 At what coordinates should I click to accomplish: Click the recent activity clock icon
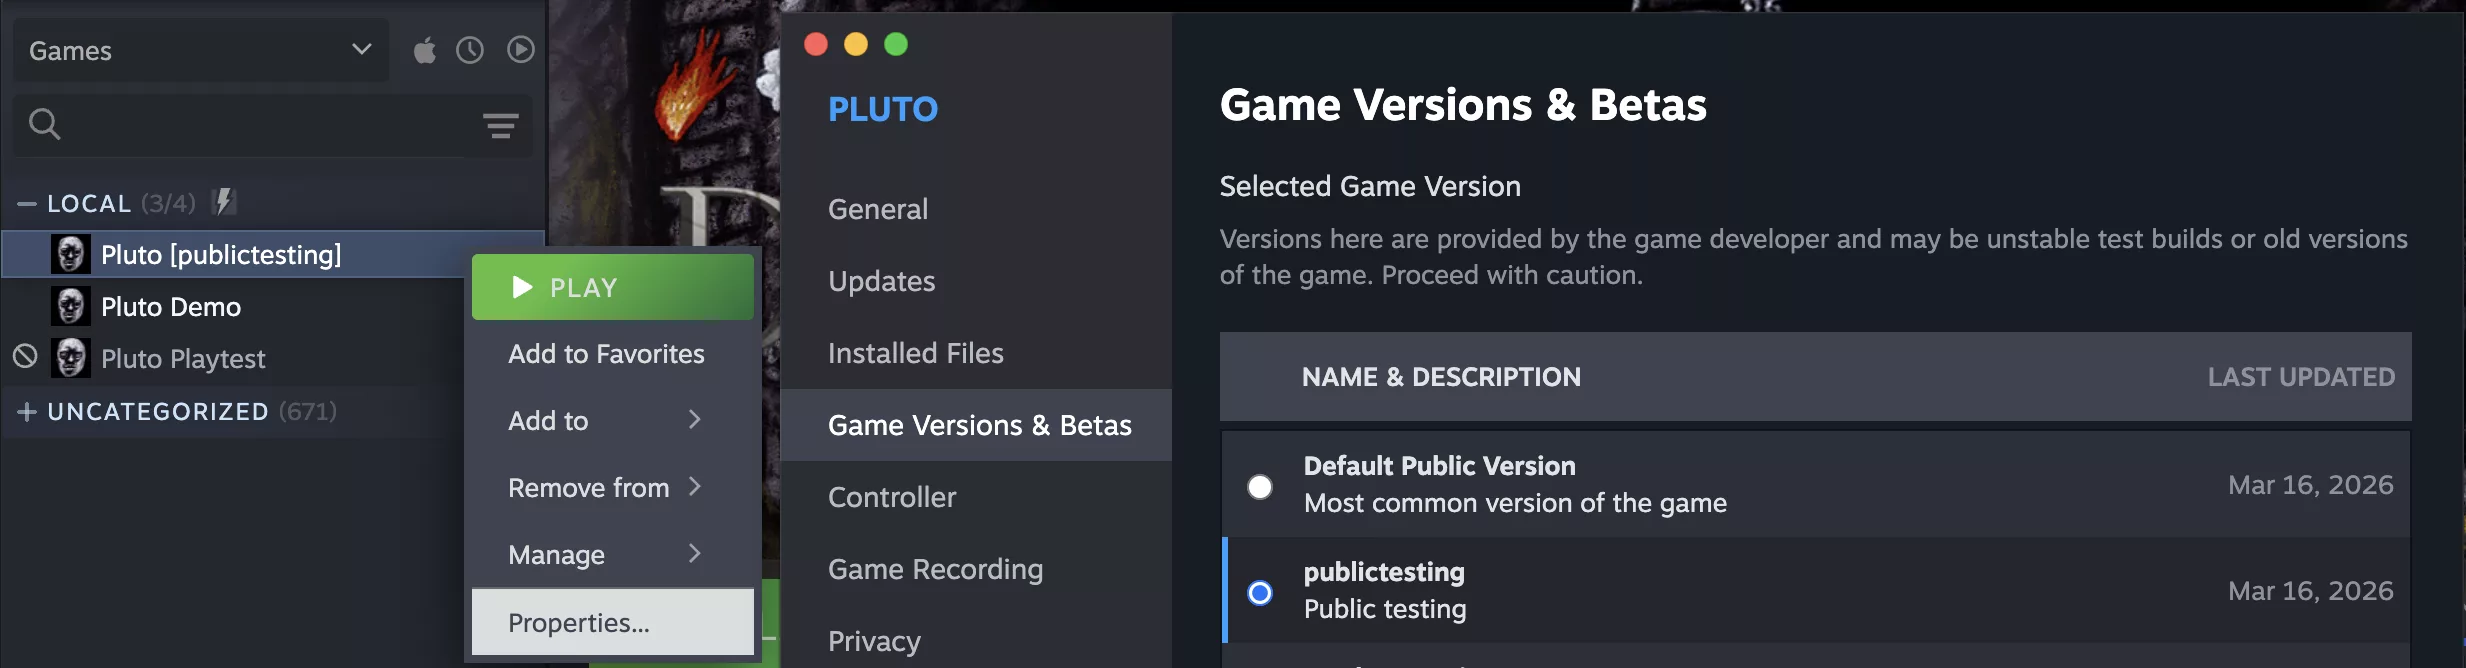[x=470, y=50]
